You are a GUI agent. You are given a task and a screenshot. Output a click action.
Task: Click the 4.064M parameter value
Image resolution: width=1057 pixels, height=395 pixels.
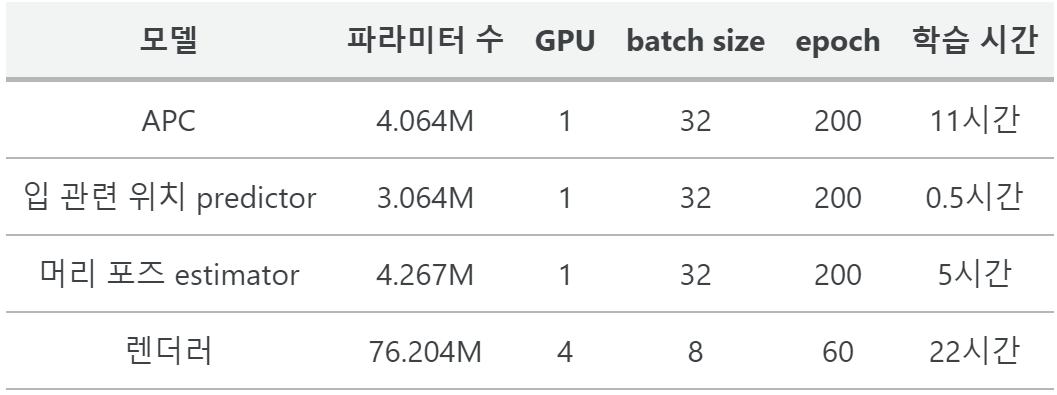click(425, 121)
